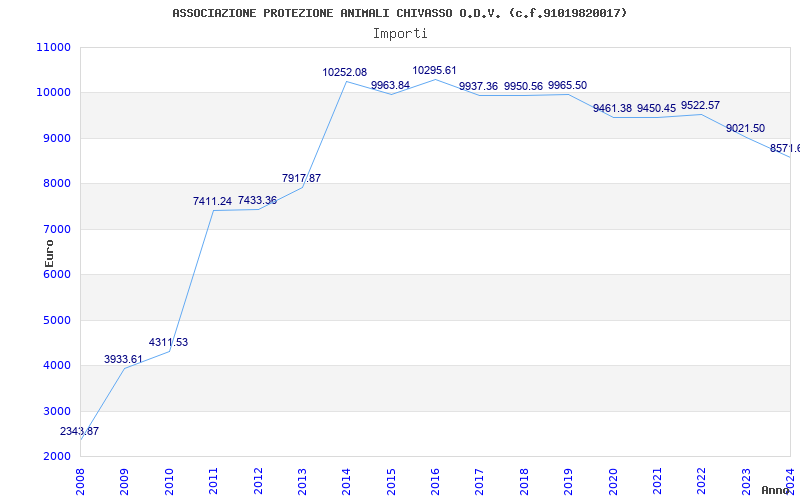Click the 3000 y-axis tick label
Viewport: 800px width, 500px height.
[x=56, y=411]
